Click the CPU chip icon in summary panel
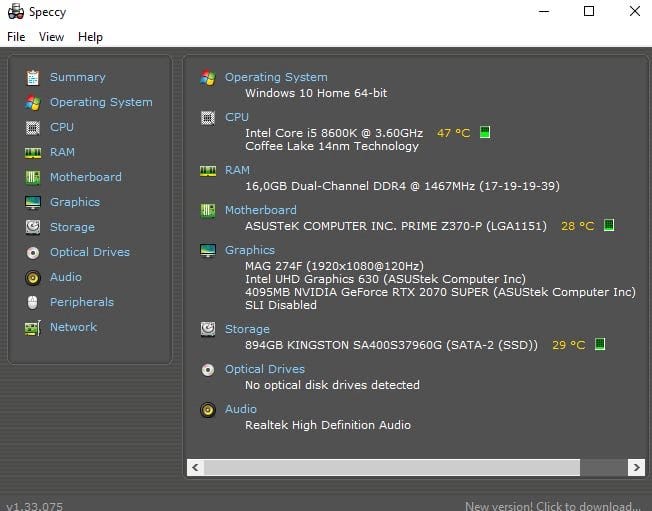 coord(208,118)
